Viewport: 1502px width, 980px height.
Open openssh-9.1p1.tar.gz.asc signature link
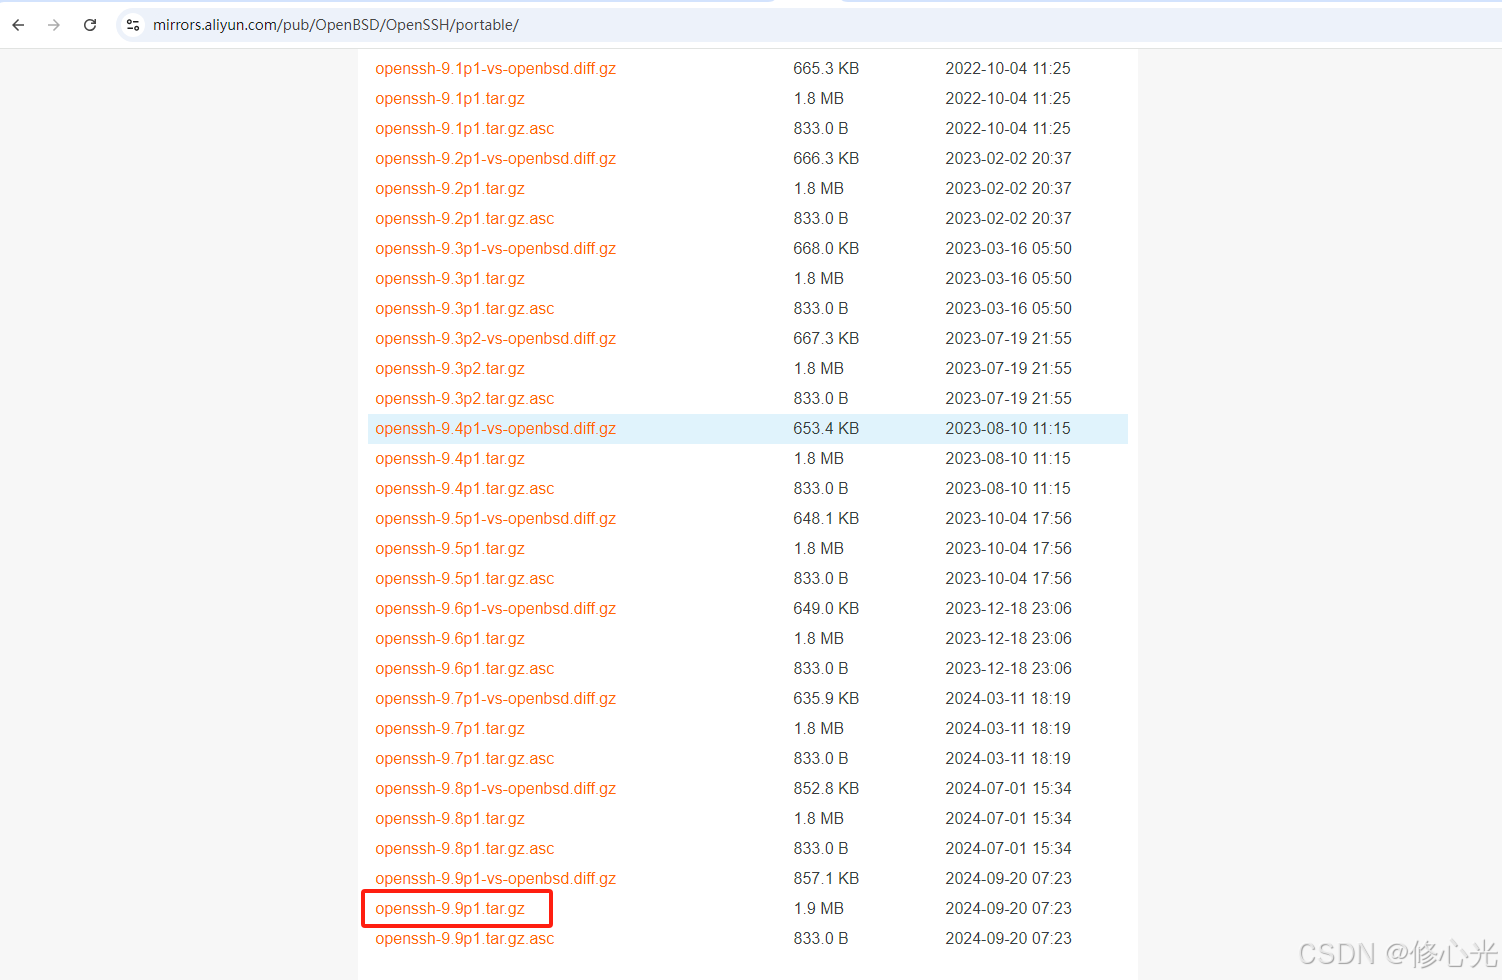464,128
